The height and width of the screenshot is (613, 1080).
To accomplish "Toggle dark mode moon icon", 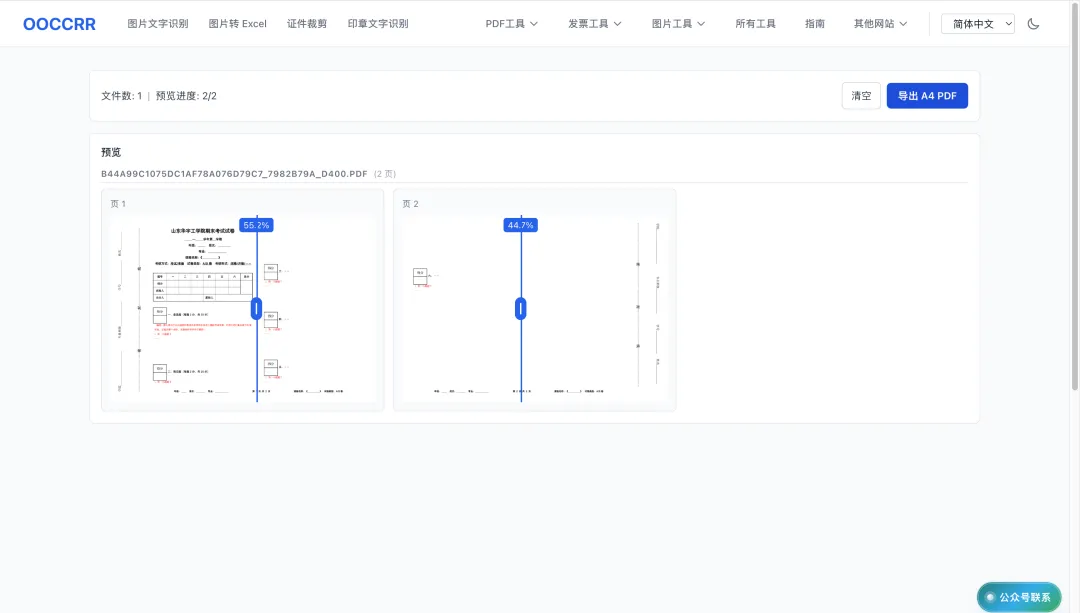I will pyautogui.click(x=1033, y=24).
